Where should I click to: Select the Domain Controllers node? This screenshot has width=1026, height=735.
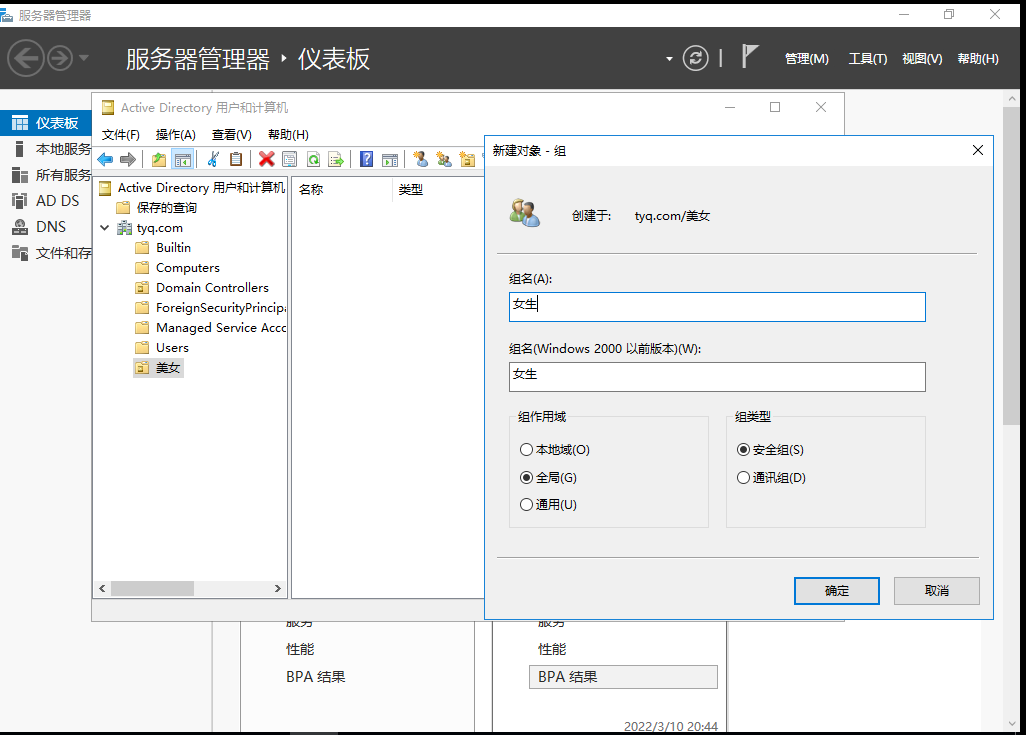click(x=202, y=288)
